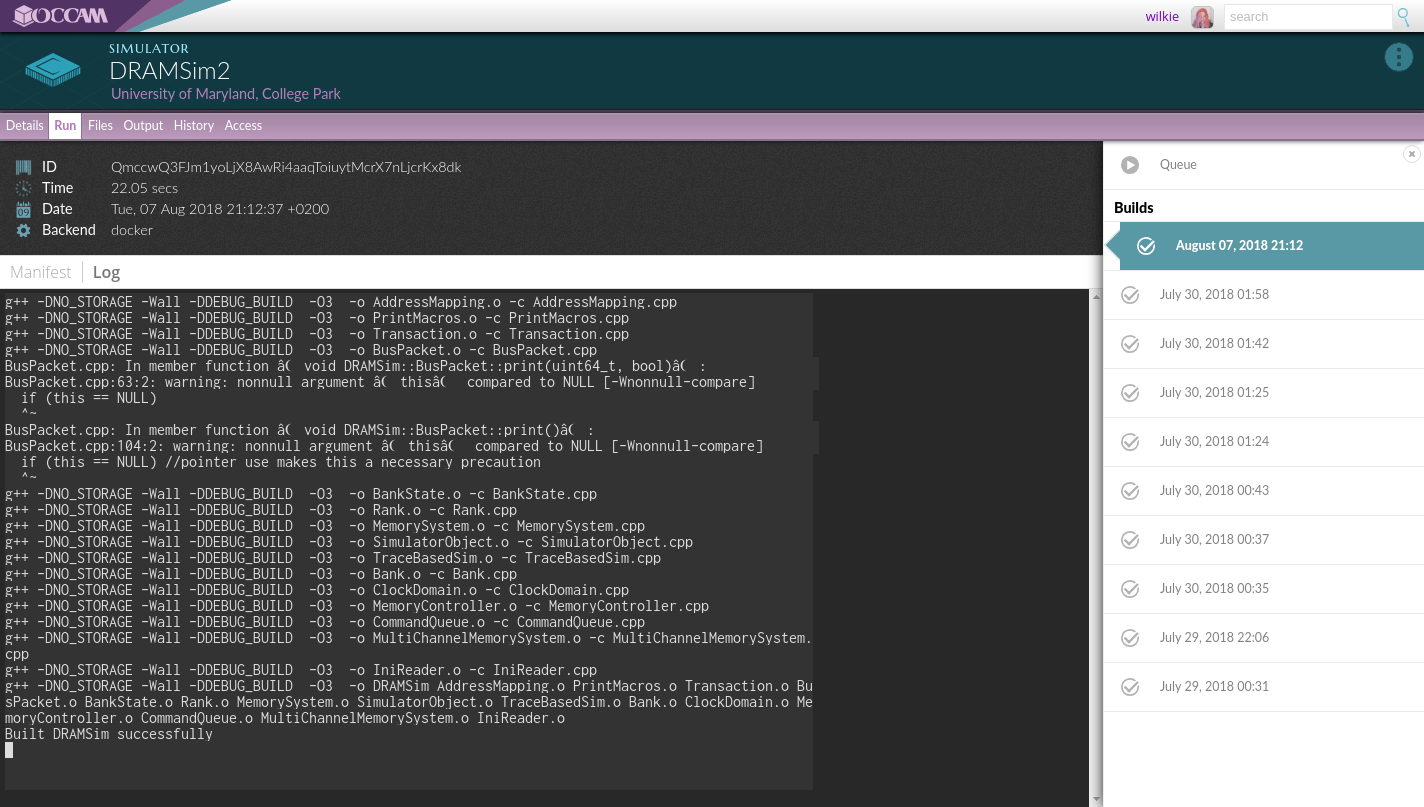Open the July 29, 2018 22:06 build
Image resolution: width=1424 pixels, height=807 pixels.
(1264, 638)
